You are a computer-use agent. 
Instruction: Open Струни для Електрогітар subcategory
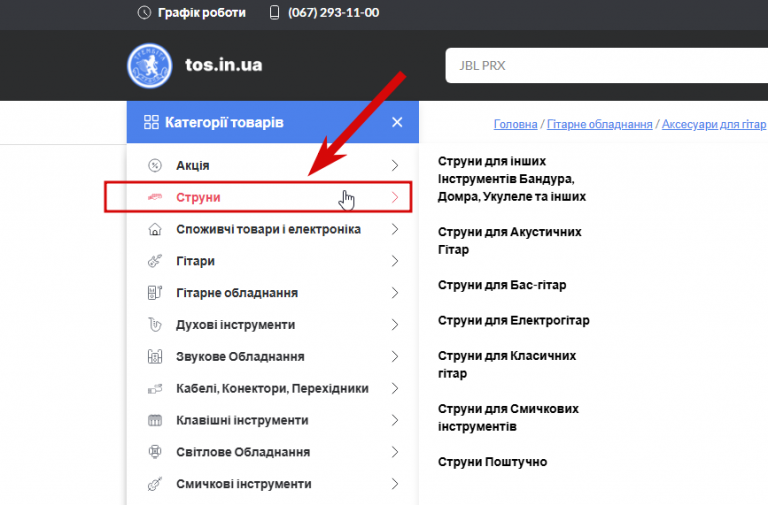point(514,320)
